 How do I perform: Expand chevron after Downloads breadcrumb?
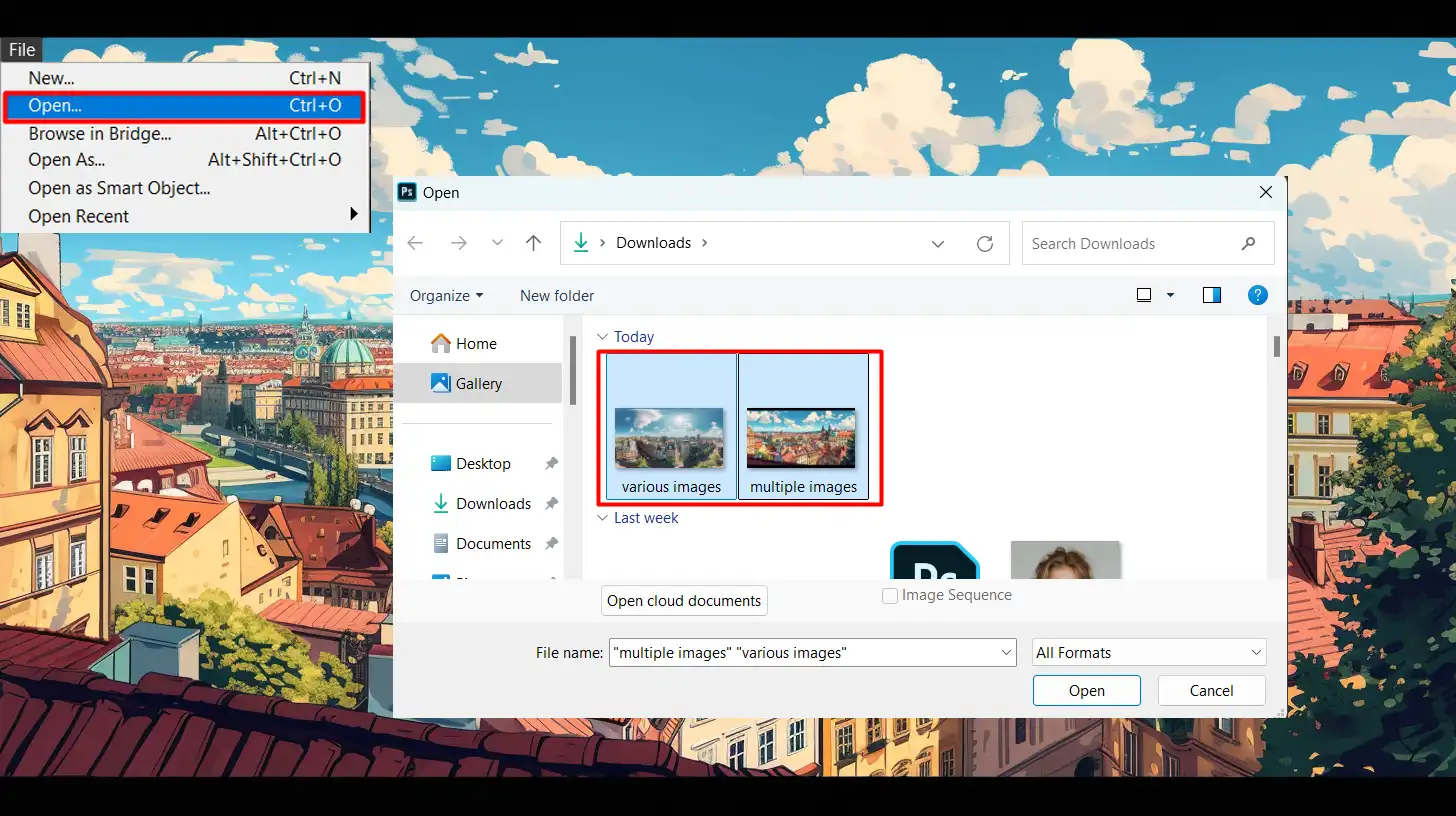click(x=705, y=243)
